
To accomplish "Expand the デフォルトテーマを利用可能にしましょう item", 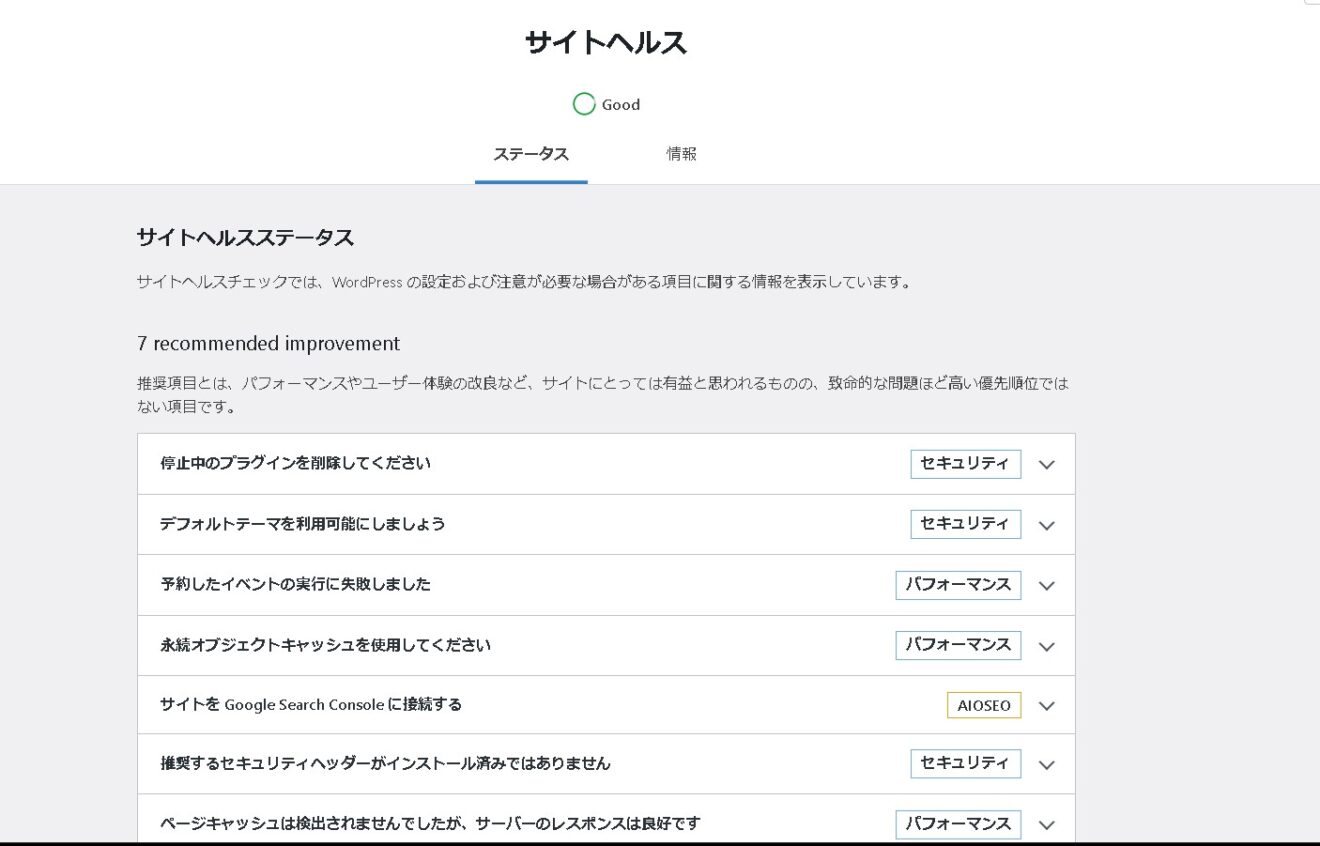I will (x=1046, y=524).
